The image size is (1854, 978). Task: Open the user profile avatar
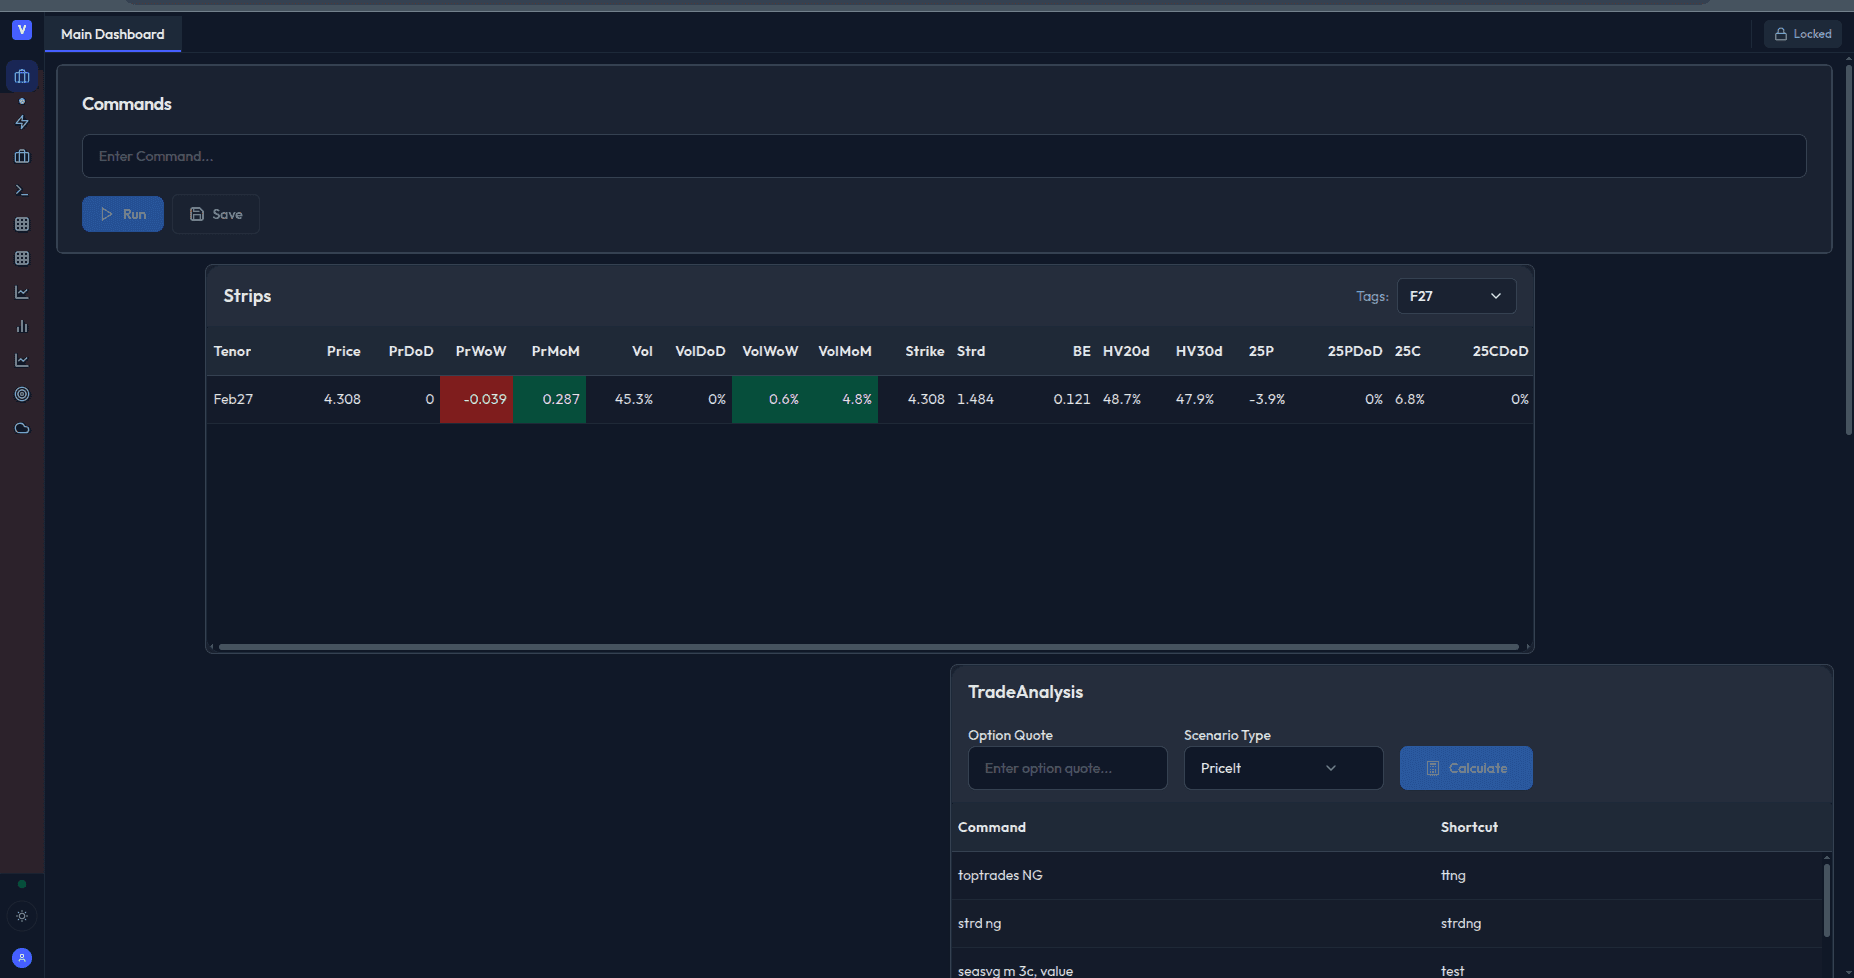pyautogui.click(x=22, y=958)
